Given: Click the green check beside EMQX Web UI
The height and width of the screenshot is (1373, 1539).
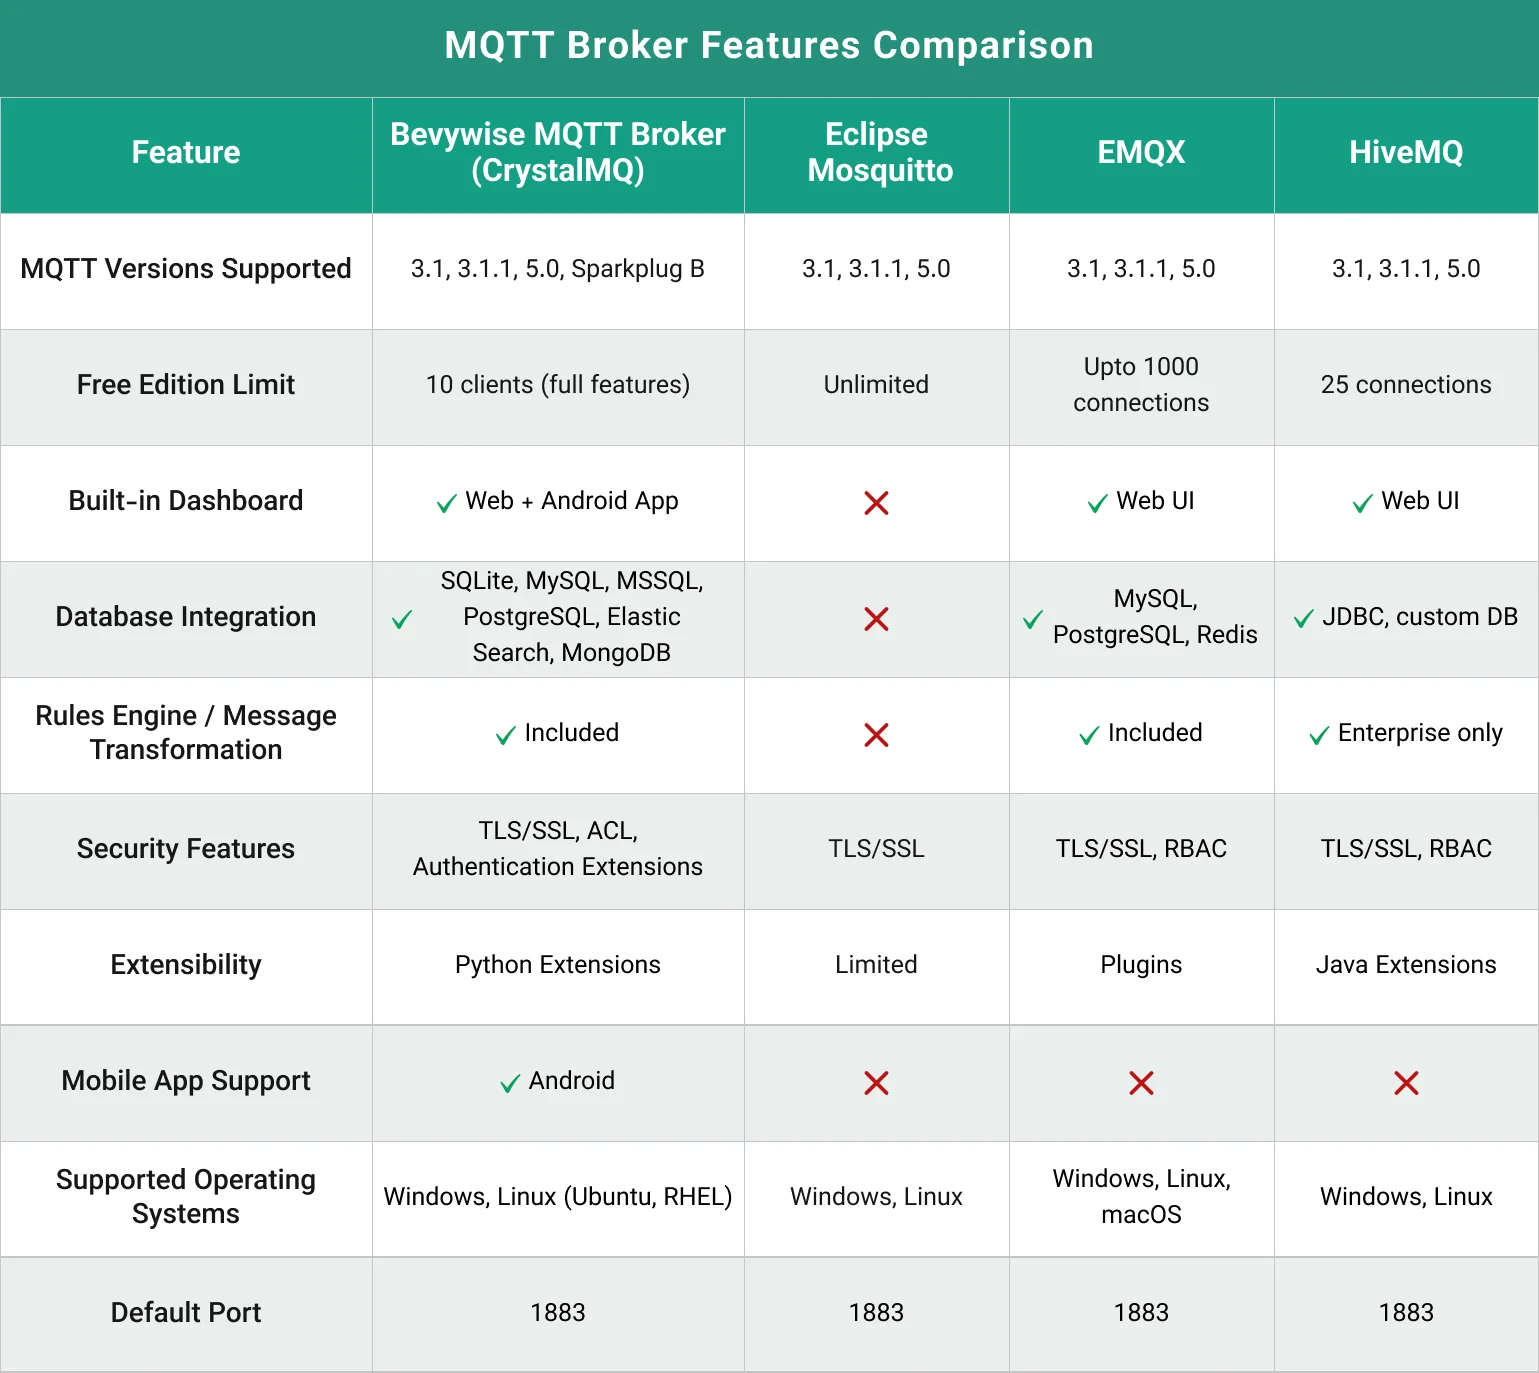Looking at the screenshot, I should click(x=1097, y=504).
